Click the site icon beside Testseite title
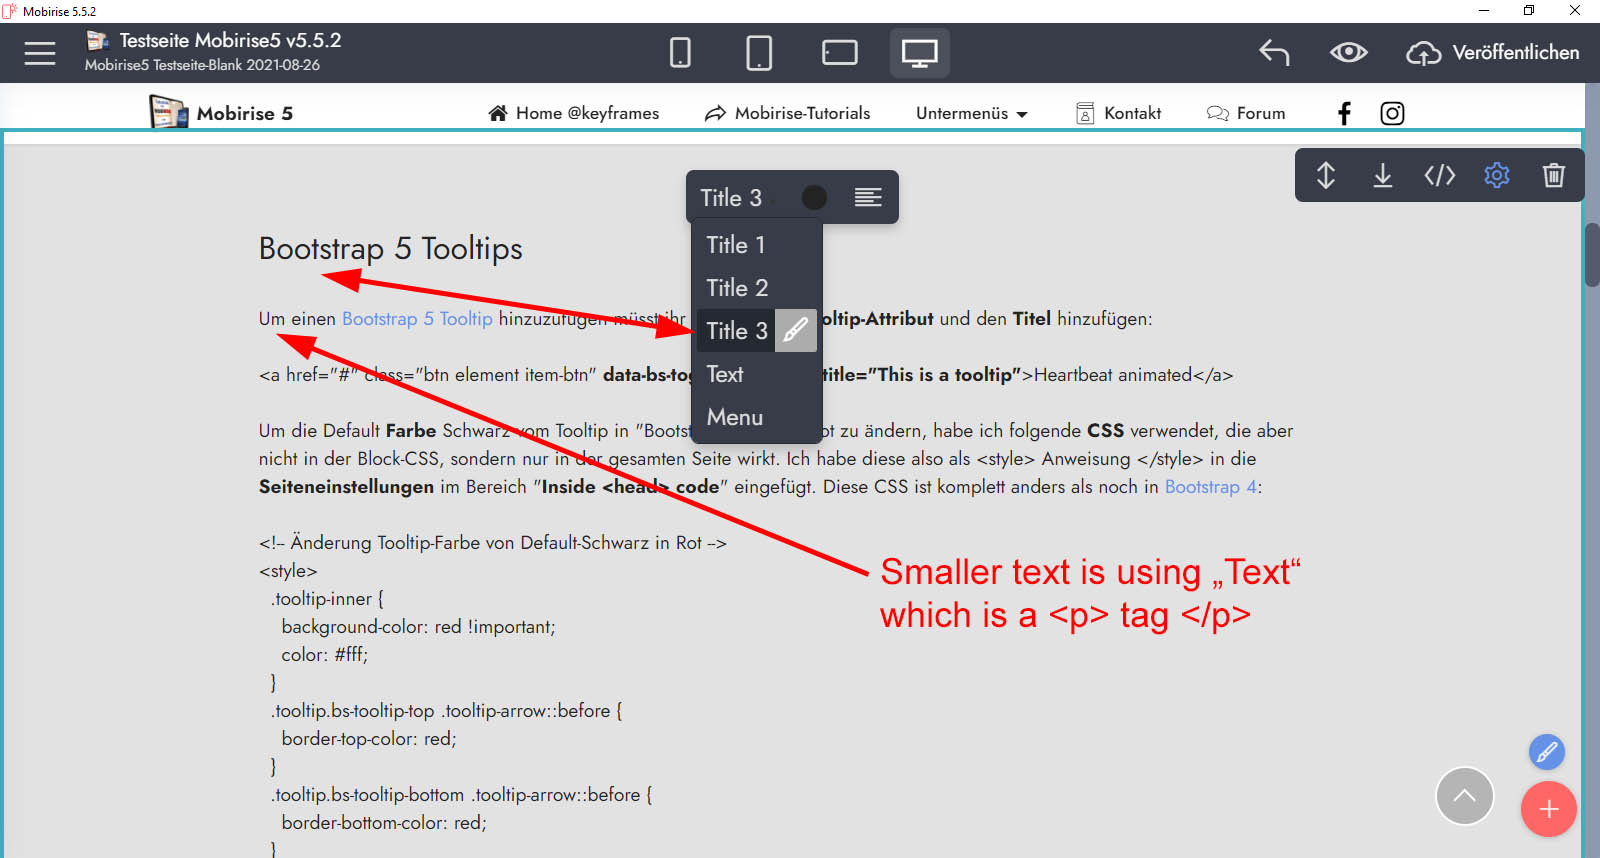 tap(98, 41)
